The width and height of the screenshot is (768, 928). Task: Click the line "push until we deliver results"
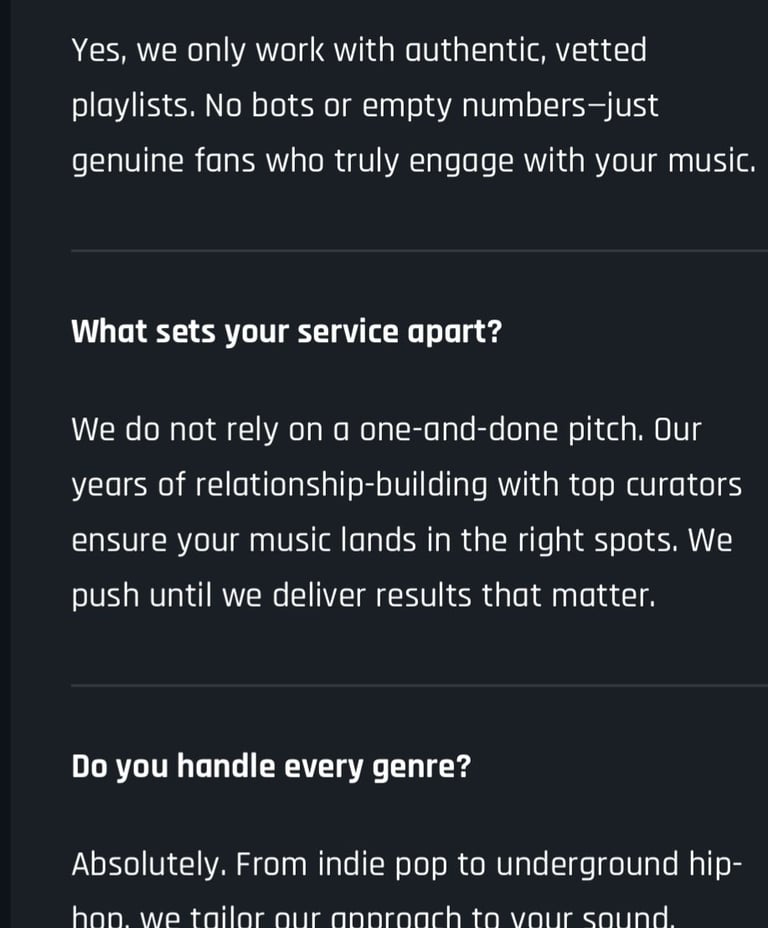[x=362, y=596]
